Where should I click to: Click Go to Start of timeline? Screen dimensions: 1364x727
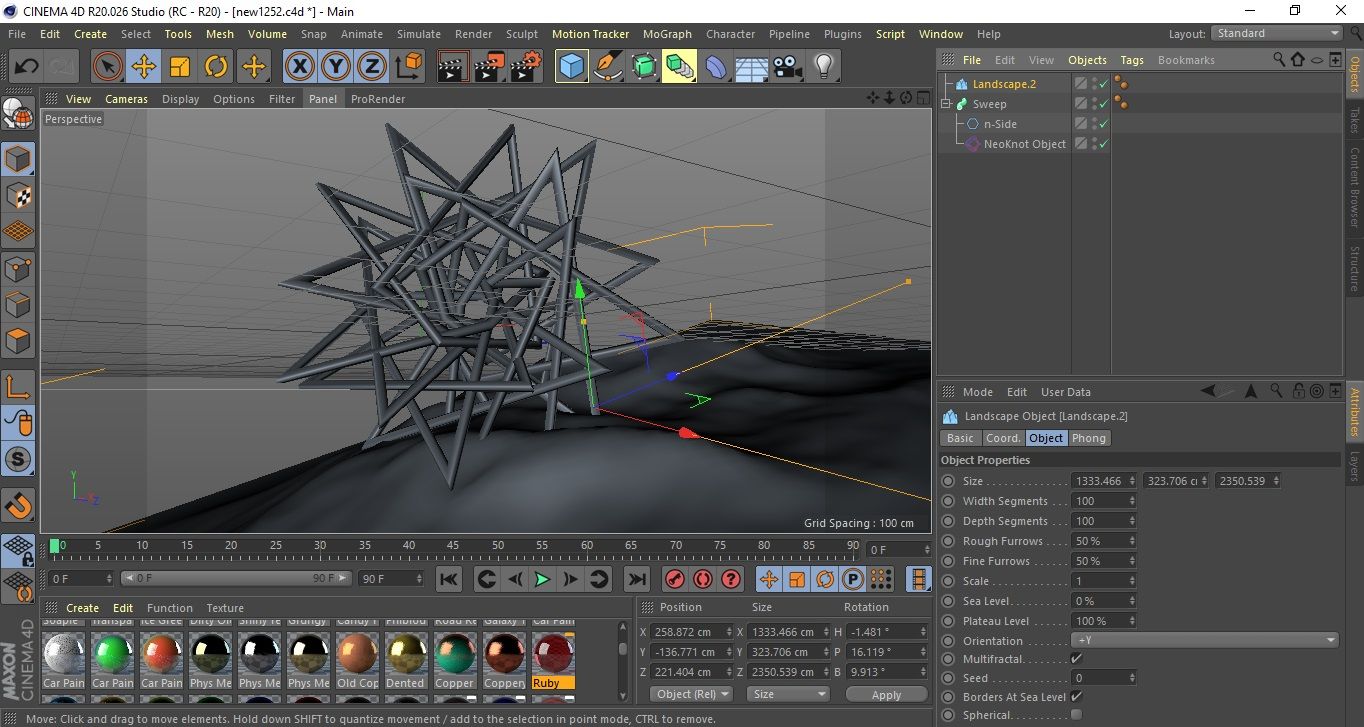click(x=449, y=579)
